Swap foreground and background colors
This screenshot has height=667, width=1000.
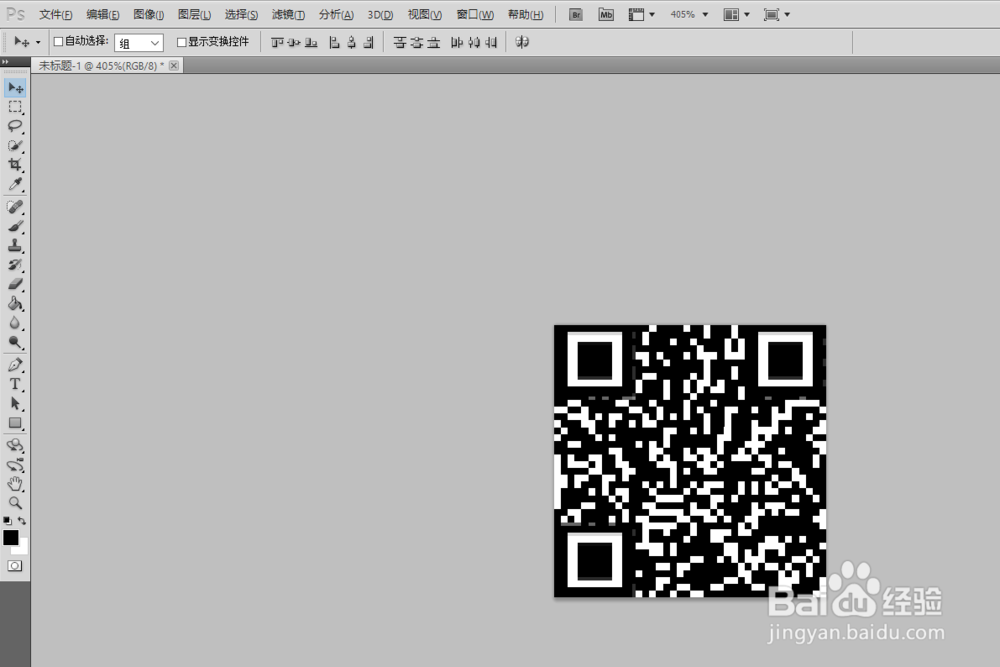click(x=22, y=521)
